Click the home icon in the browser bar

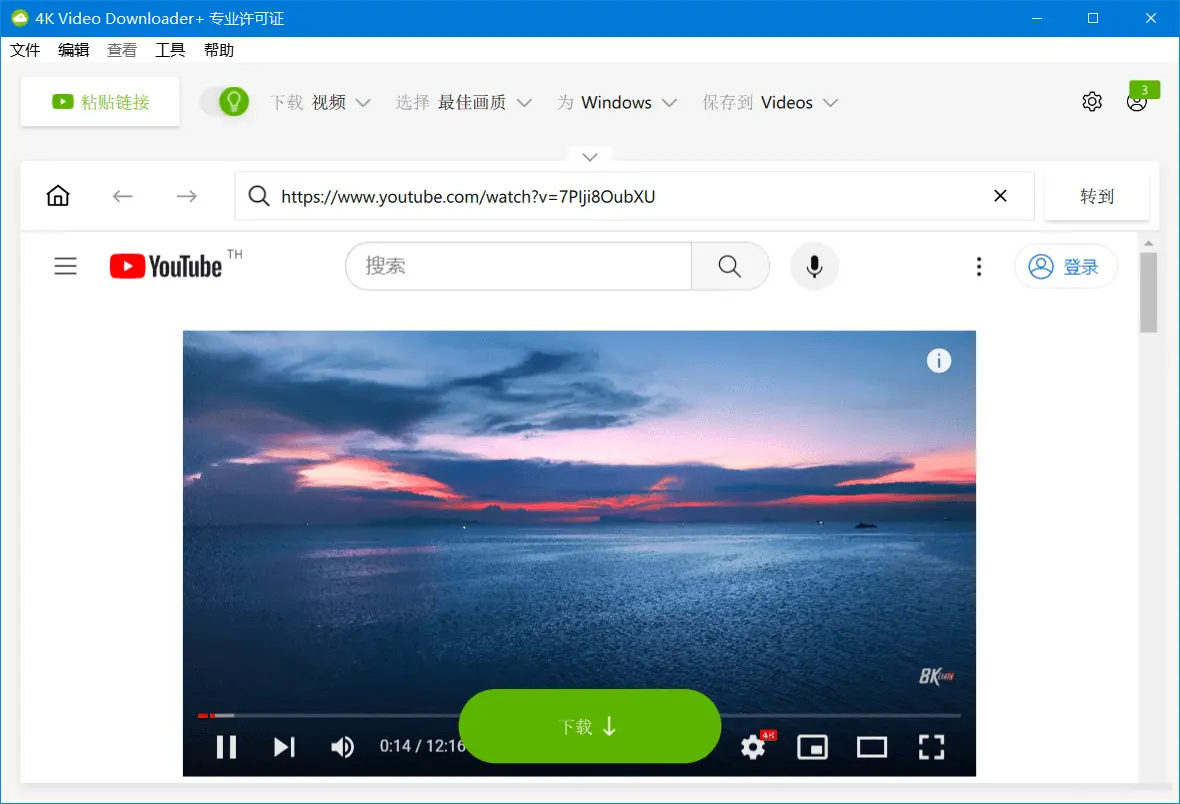(x=57, y=195)
